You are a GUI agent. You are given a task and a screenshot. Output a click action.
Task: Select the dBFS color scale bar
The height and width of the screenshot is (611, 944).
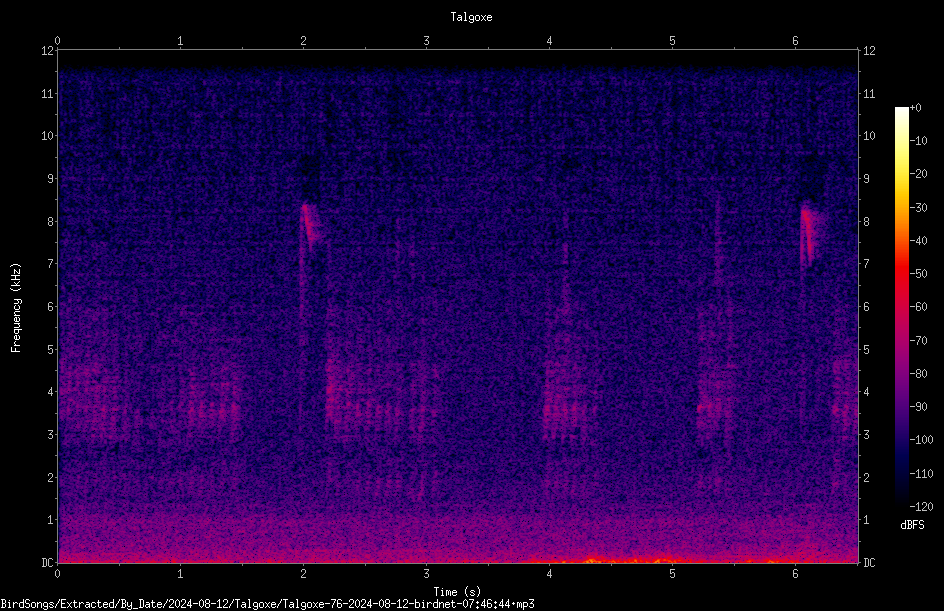(x=901, y=306)
